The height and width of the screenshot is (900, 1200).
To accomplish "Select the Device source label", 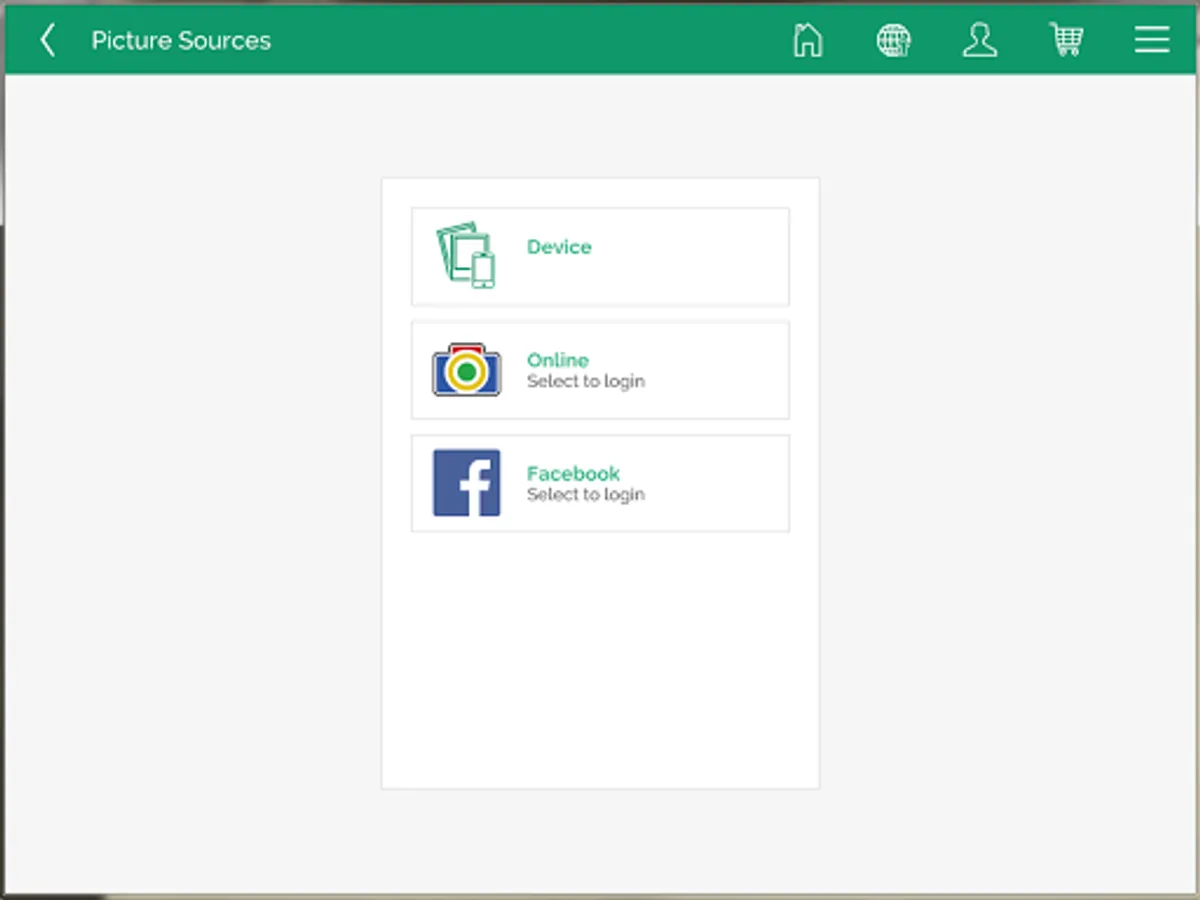I will coord(559,247).
